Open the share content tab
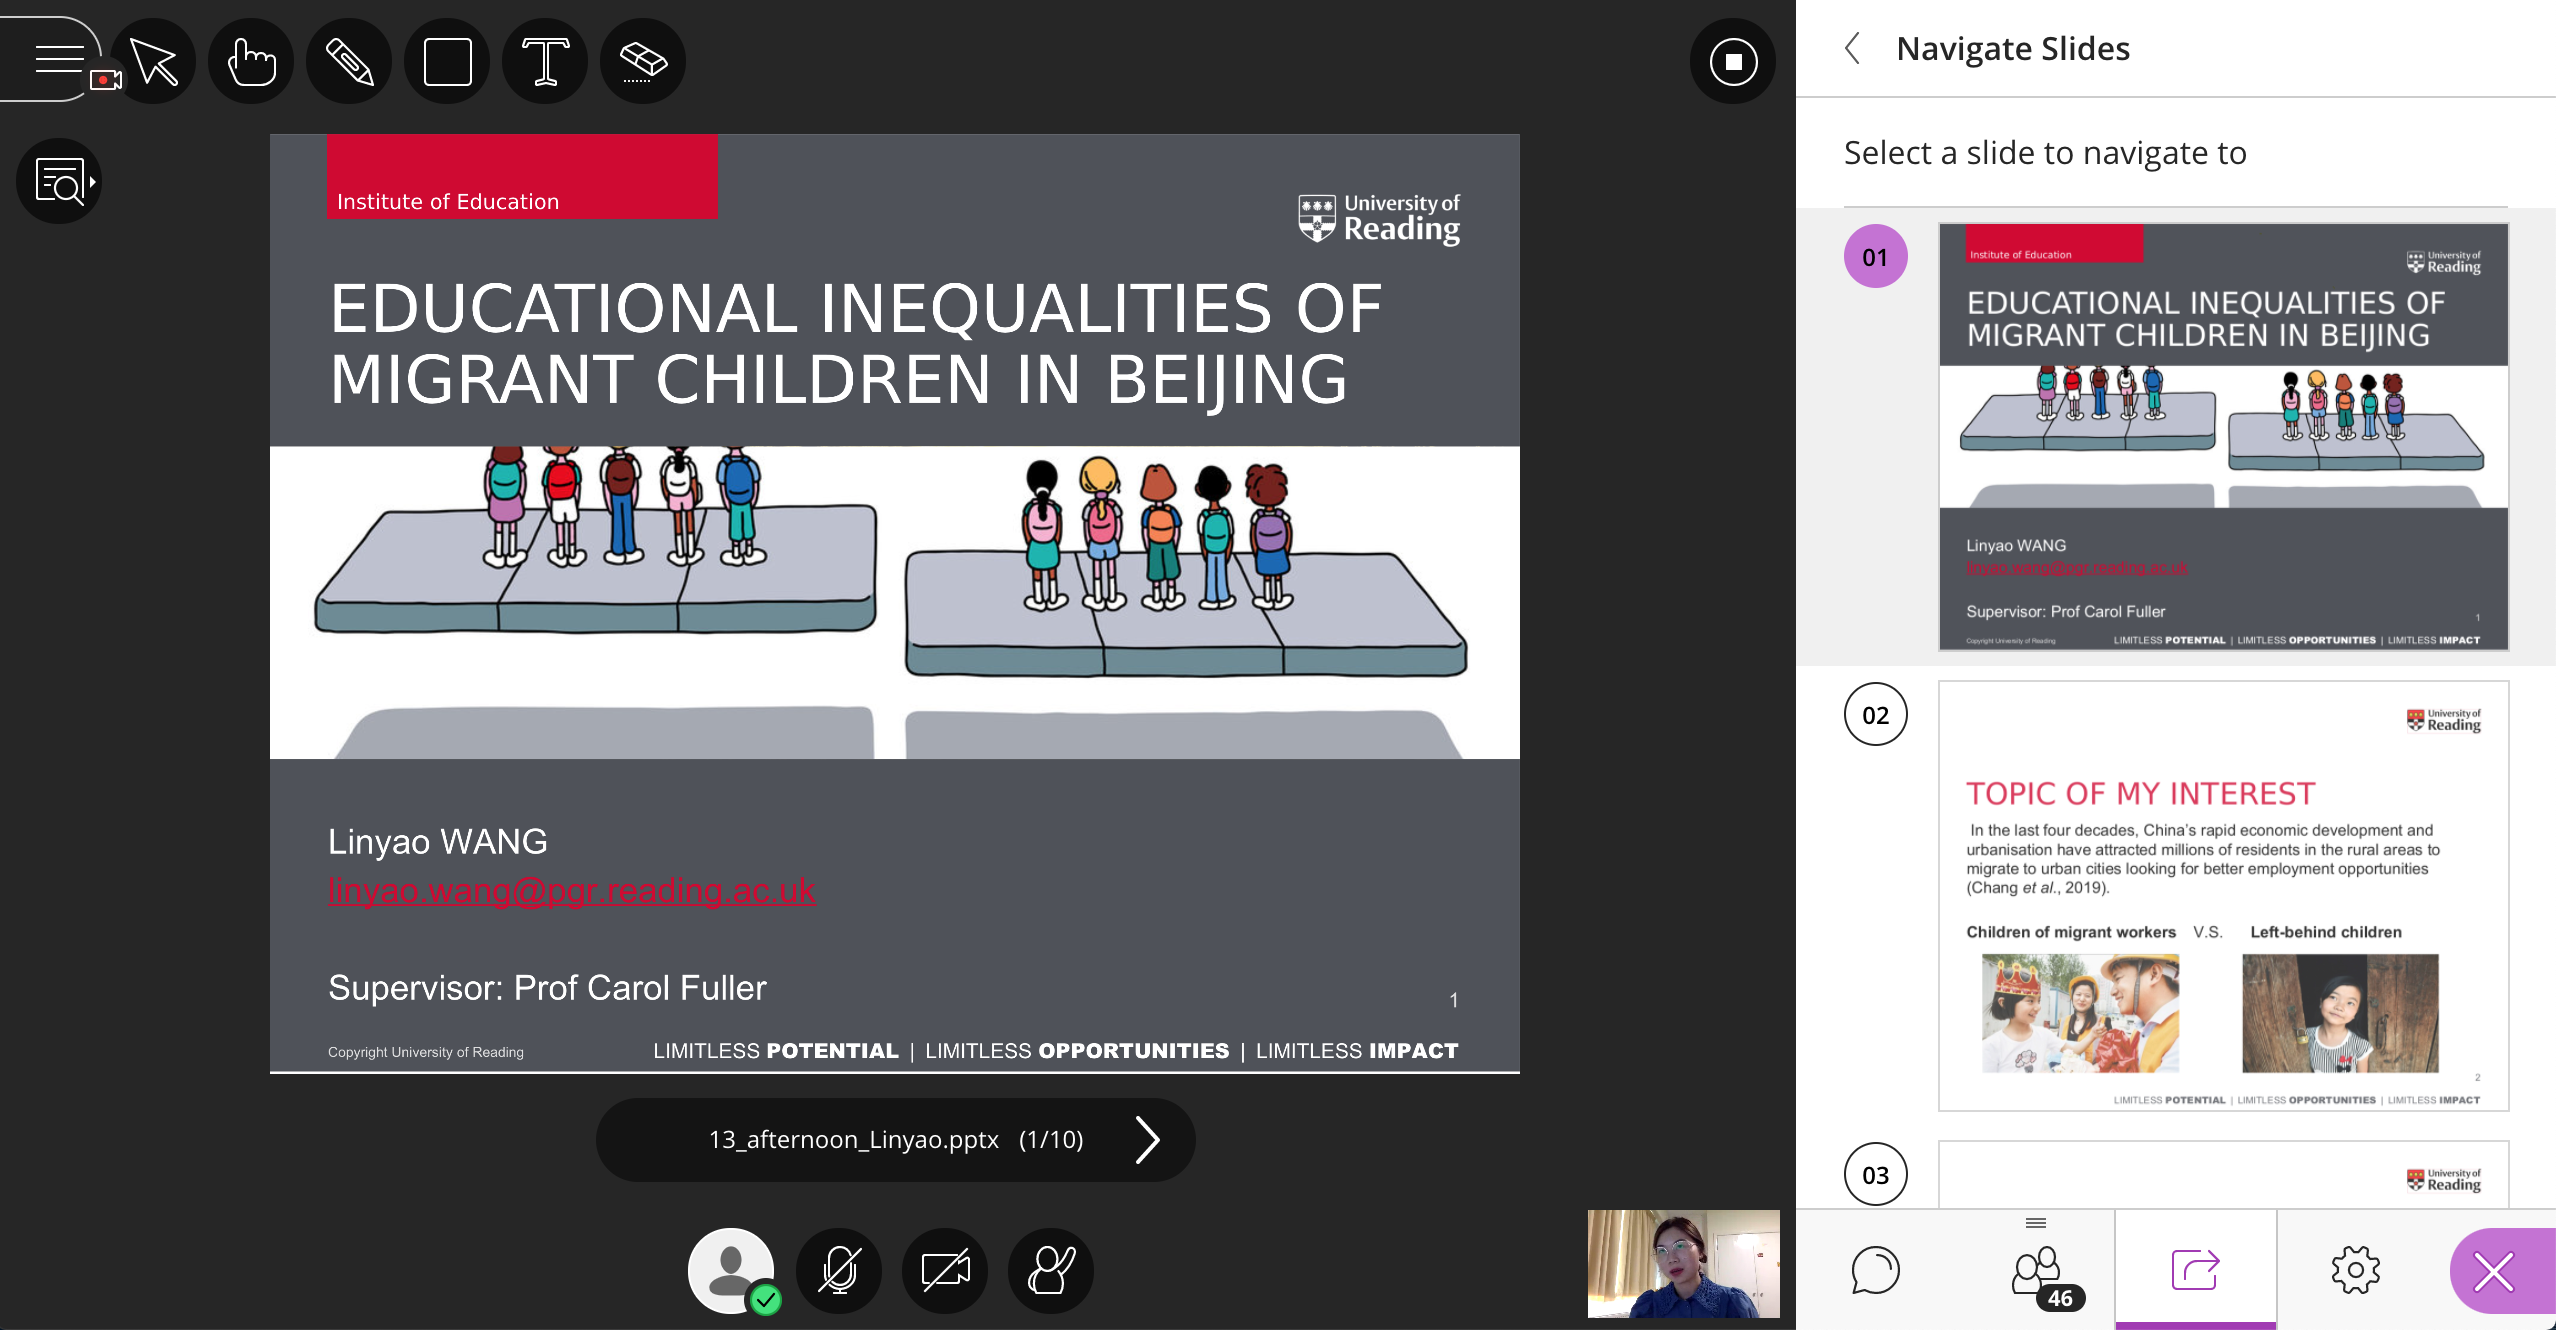2556x1330 pixels. click(2195, 1270)
